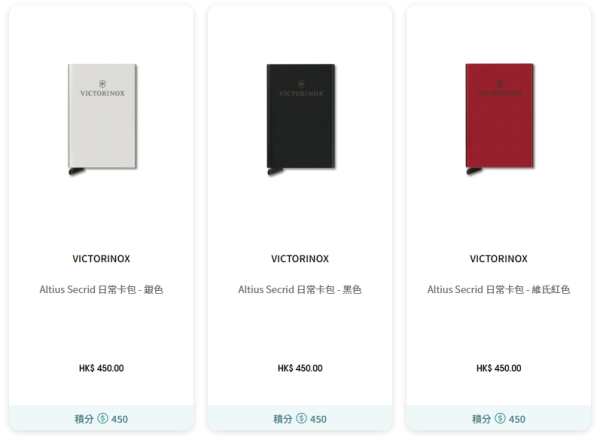Open product link Altius Secrid 日常卡包 - 黑色
600x437 pixels.
[300, 290]
